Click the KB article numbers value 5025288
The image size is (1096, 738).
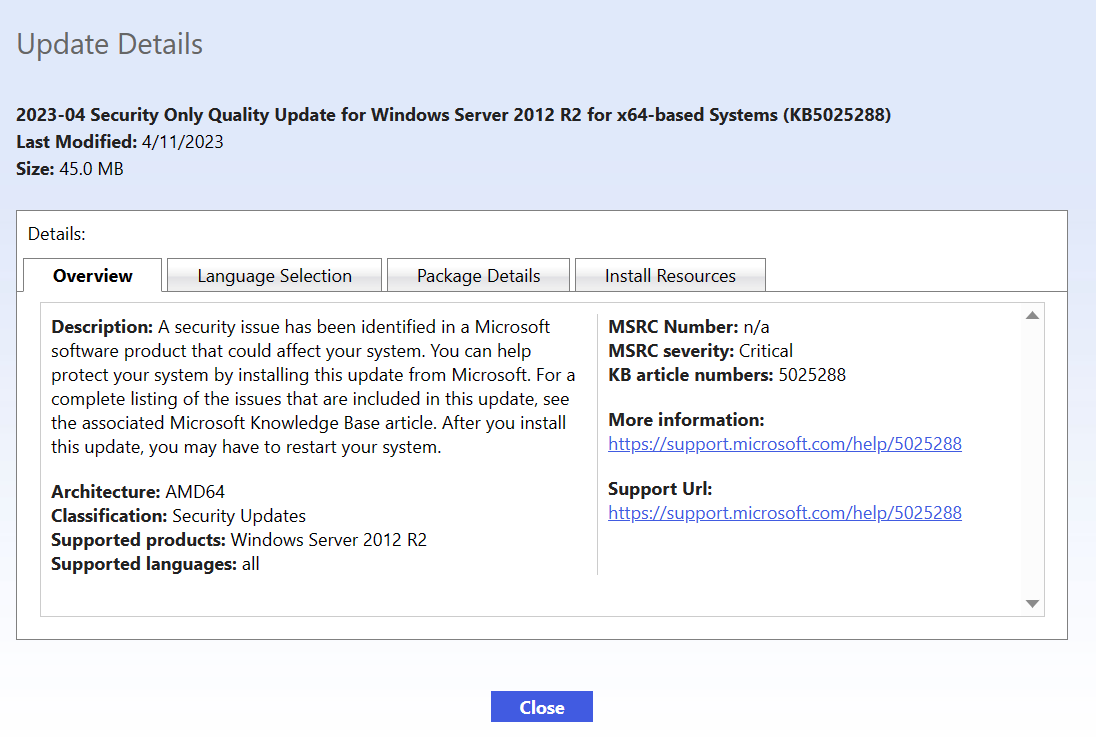[x=812, y=375]
